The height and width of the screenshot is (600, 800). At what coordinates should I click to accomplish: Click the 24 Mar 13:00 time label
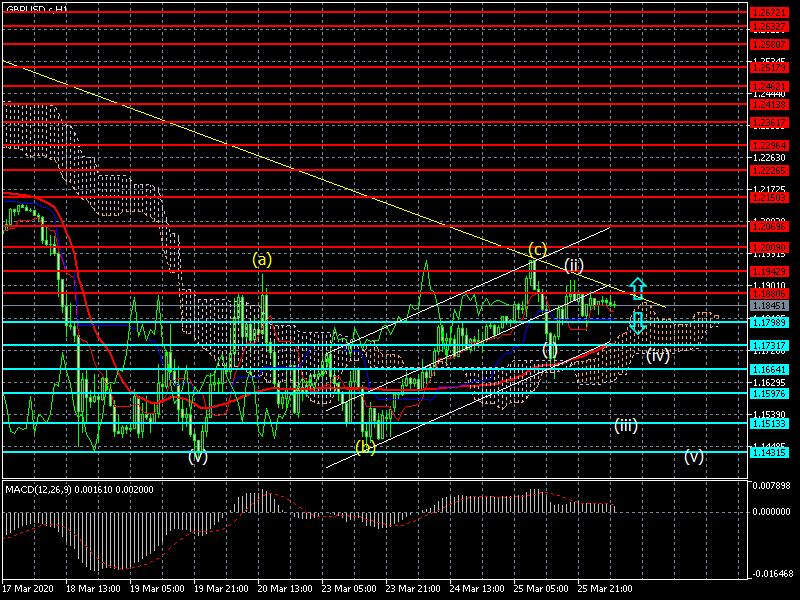tap(477, 588)
